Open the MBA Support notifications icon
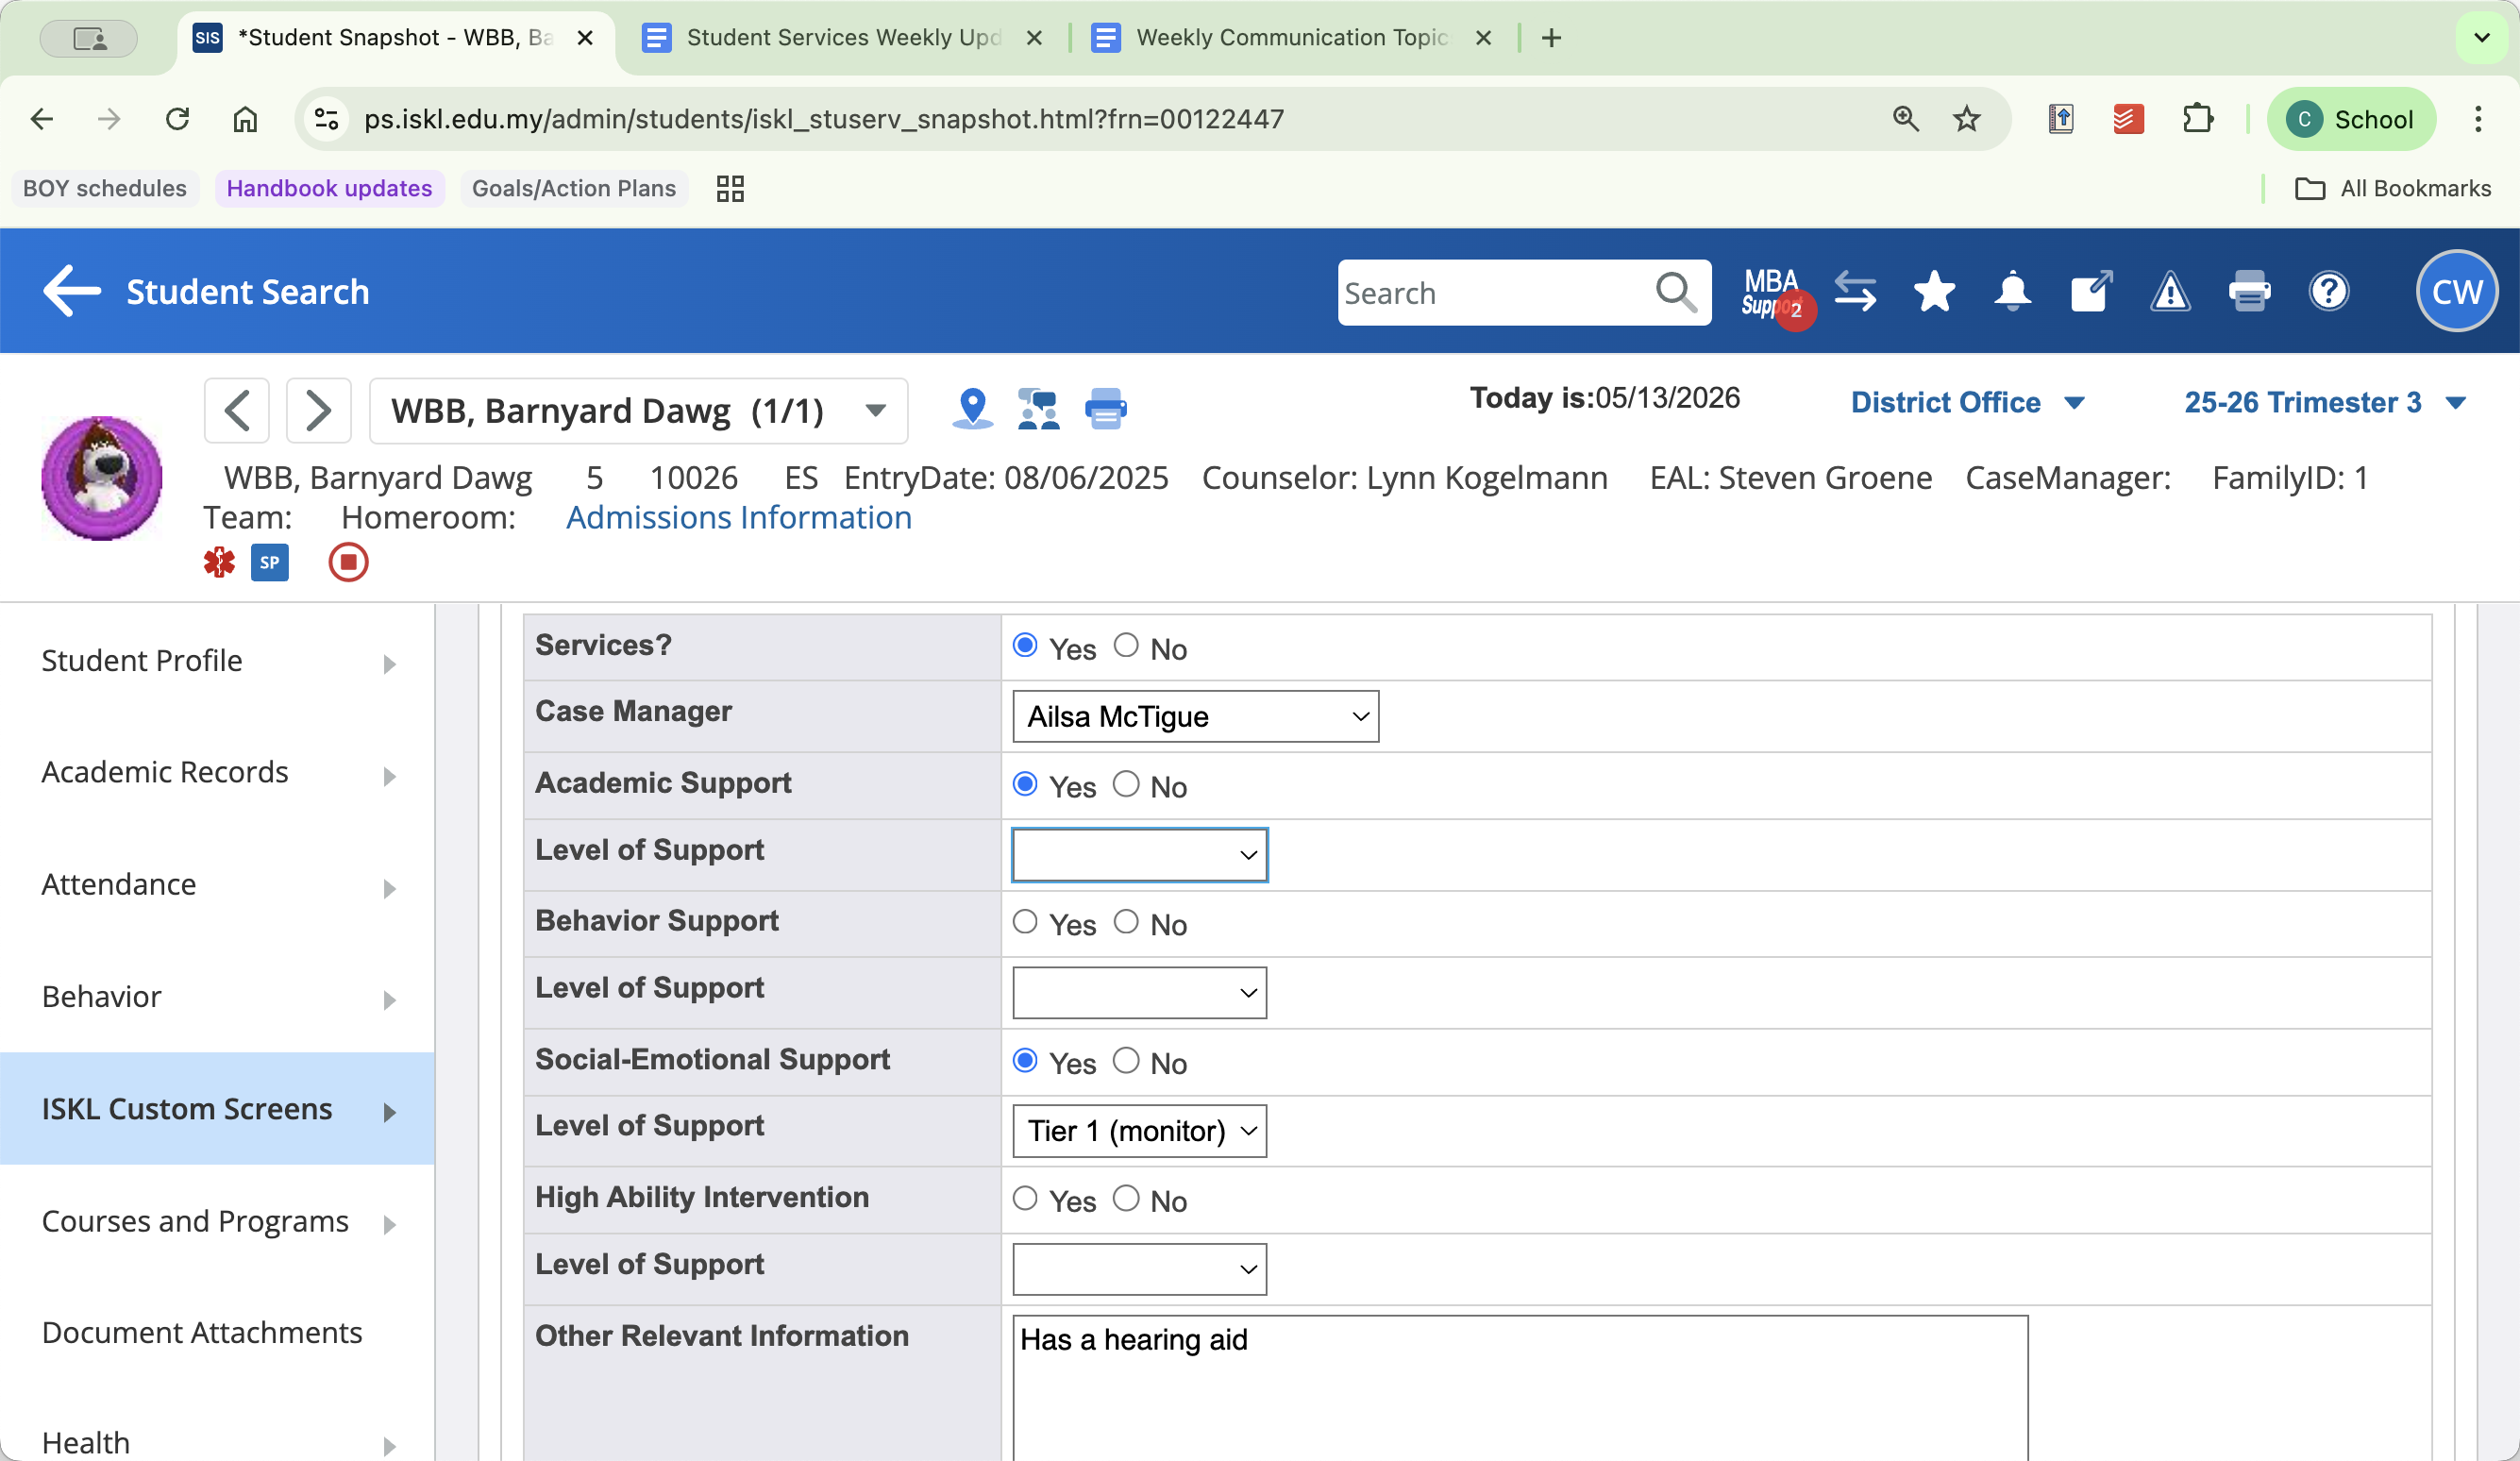 (1774, 292)
